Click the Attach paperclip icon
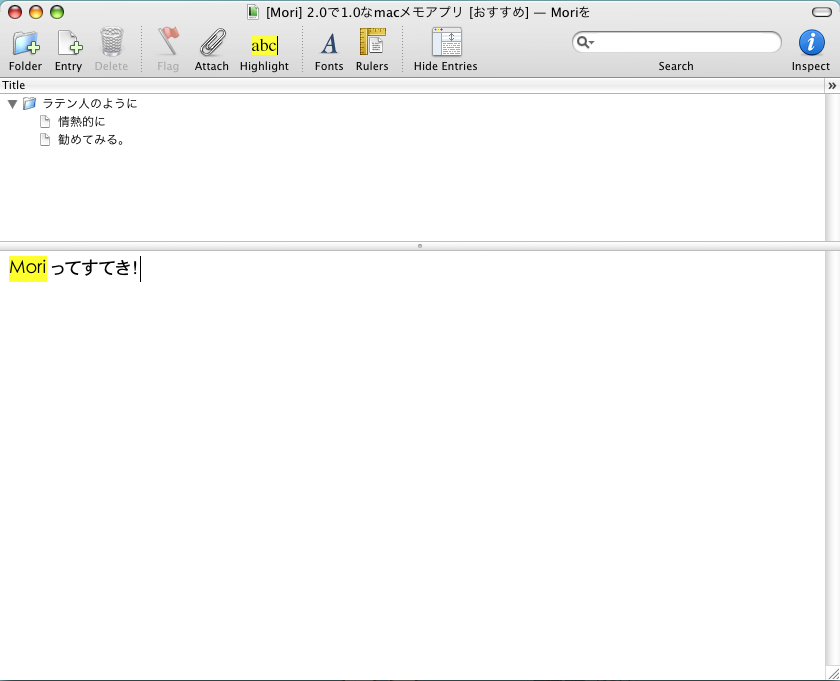The image size is (840, 681). (x=211, y=44)
